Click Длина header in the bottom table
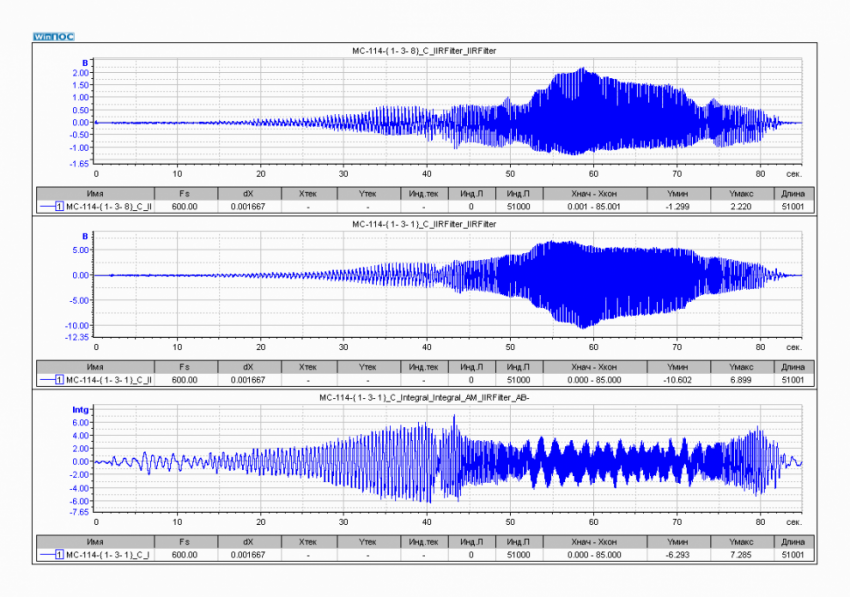The height and width of the screenshot is (597, 850). pyautogui.click(x=792, y=539)
